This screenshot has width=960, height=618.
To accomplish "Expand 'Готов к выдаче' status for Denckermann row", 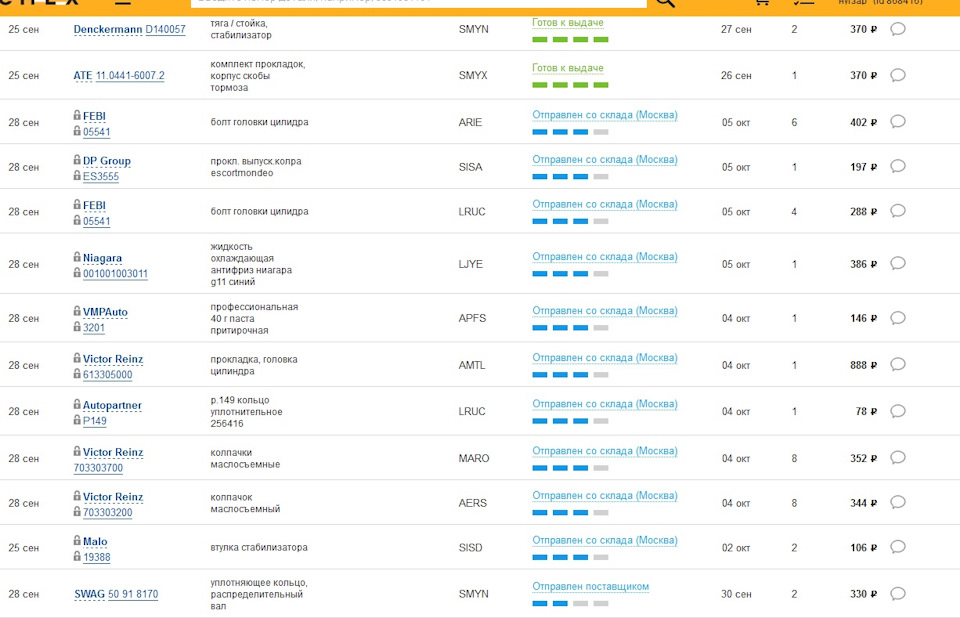I will pyautogui.click(x=567, y=23).
